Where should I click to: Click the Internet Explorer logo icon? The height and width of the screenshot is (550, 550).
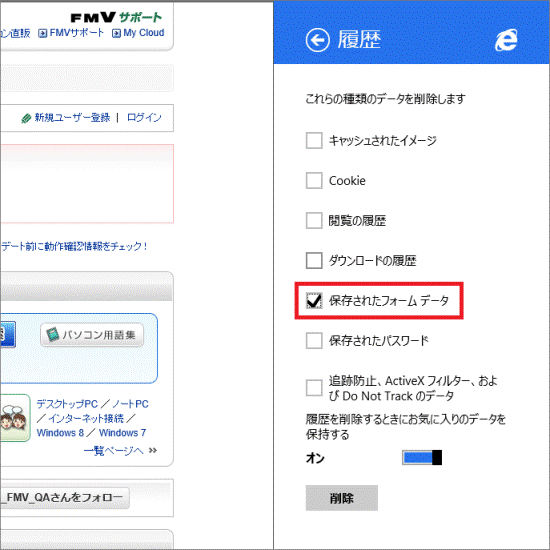coord(506,40)
